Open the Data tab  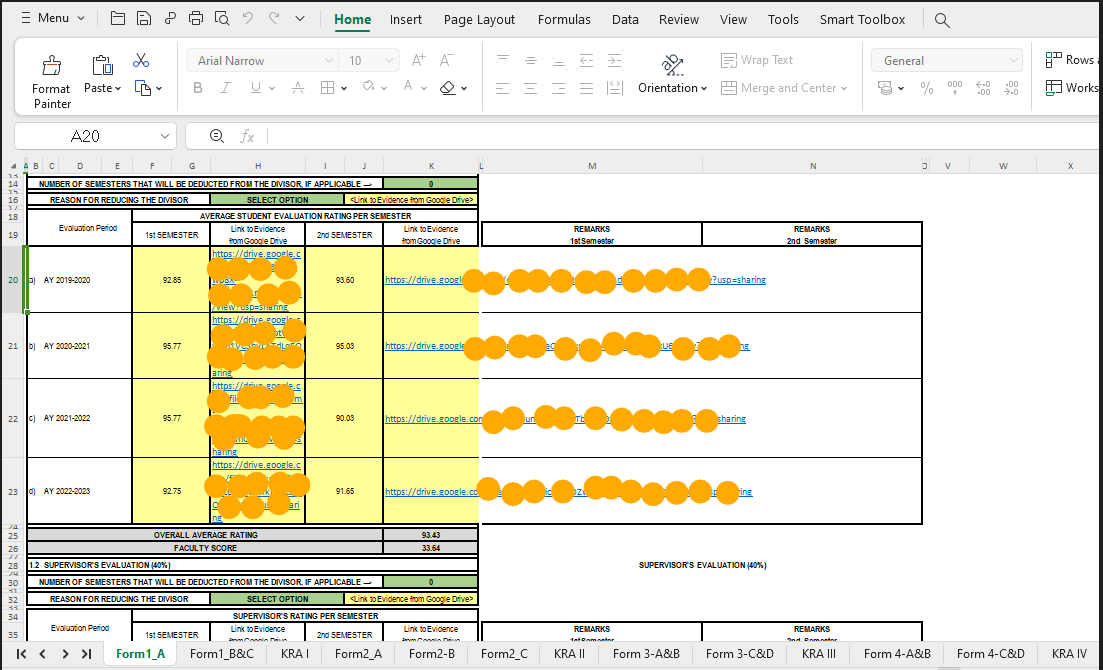[x=625, y=20]
